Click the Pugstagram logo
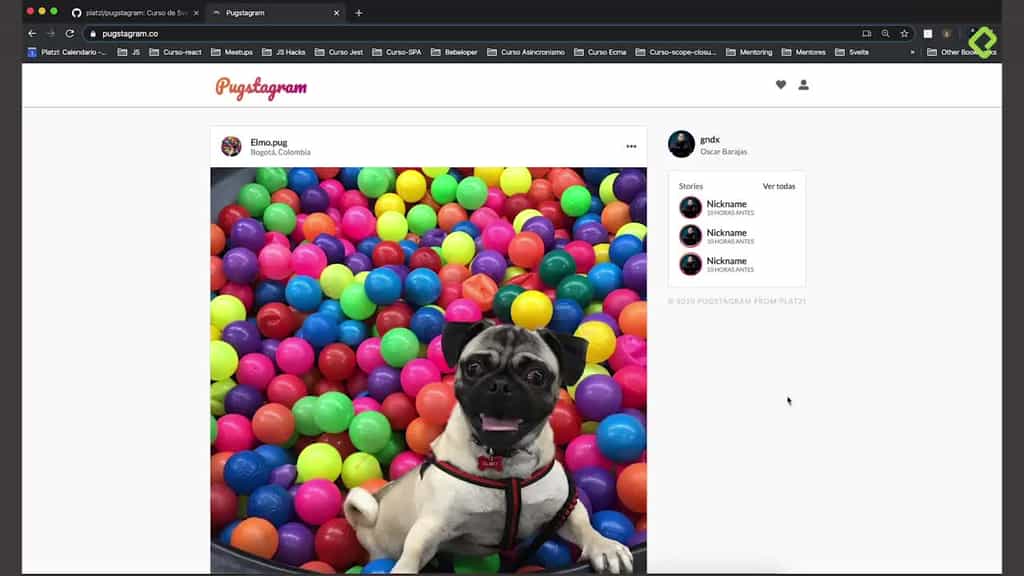This screenshot has width=1024, height=576. (261, 88)
